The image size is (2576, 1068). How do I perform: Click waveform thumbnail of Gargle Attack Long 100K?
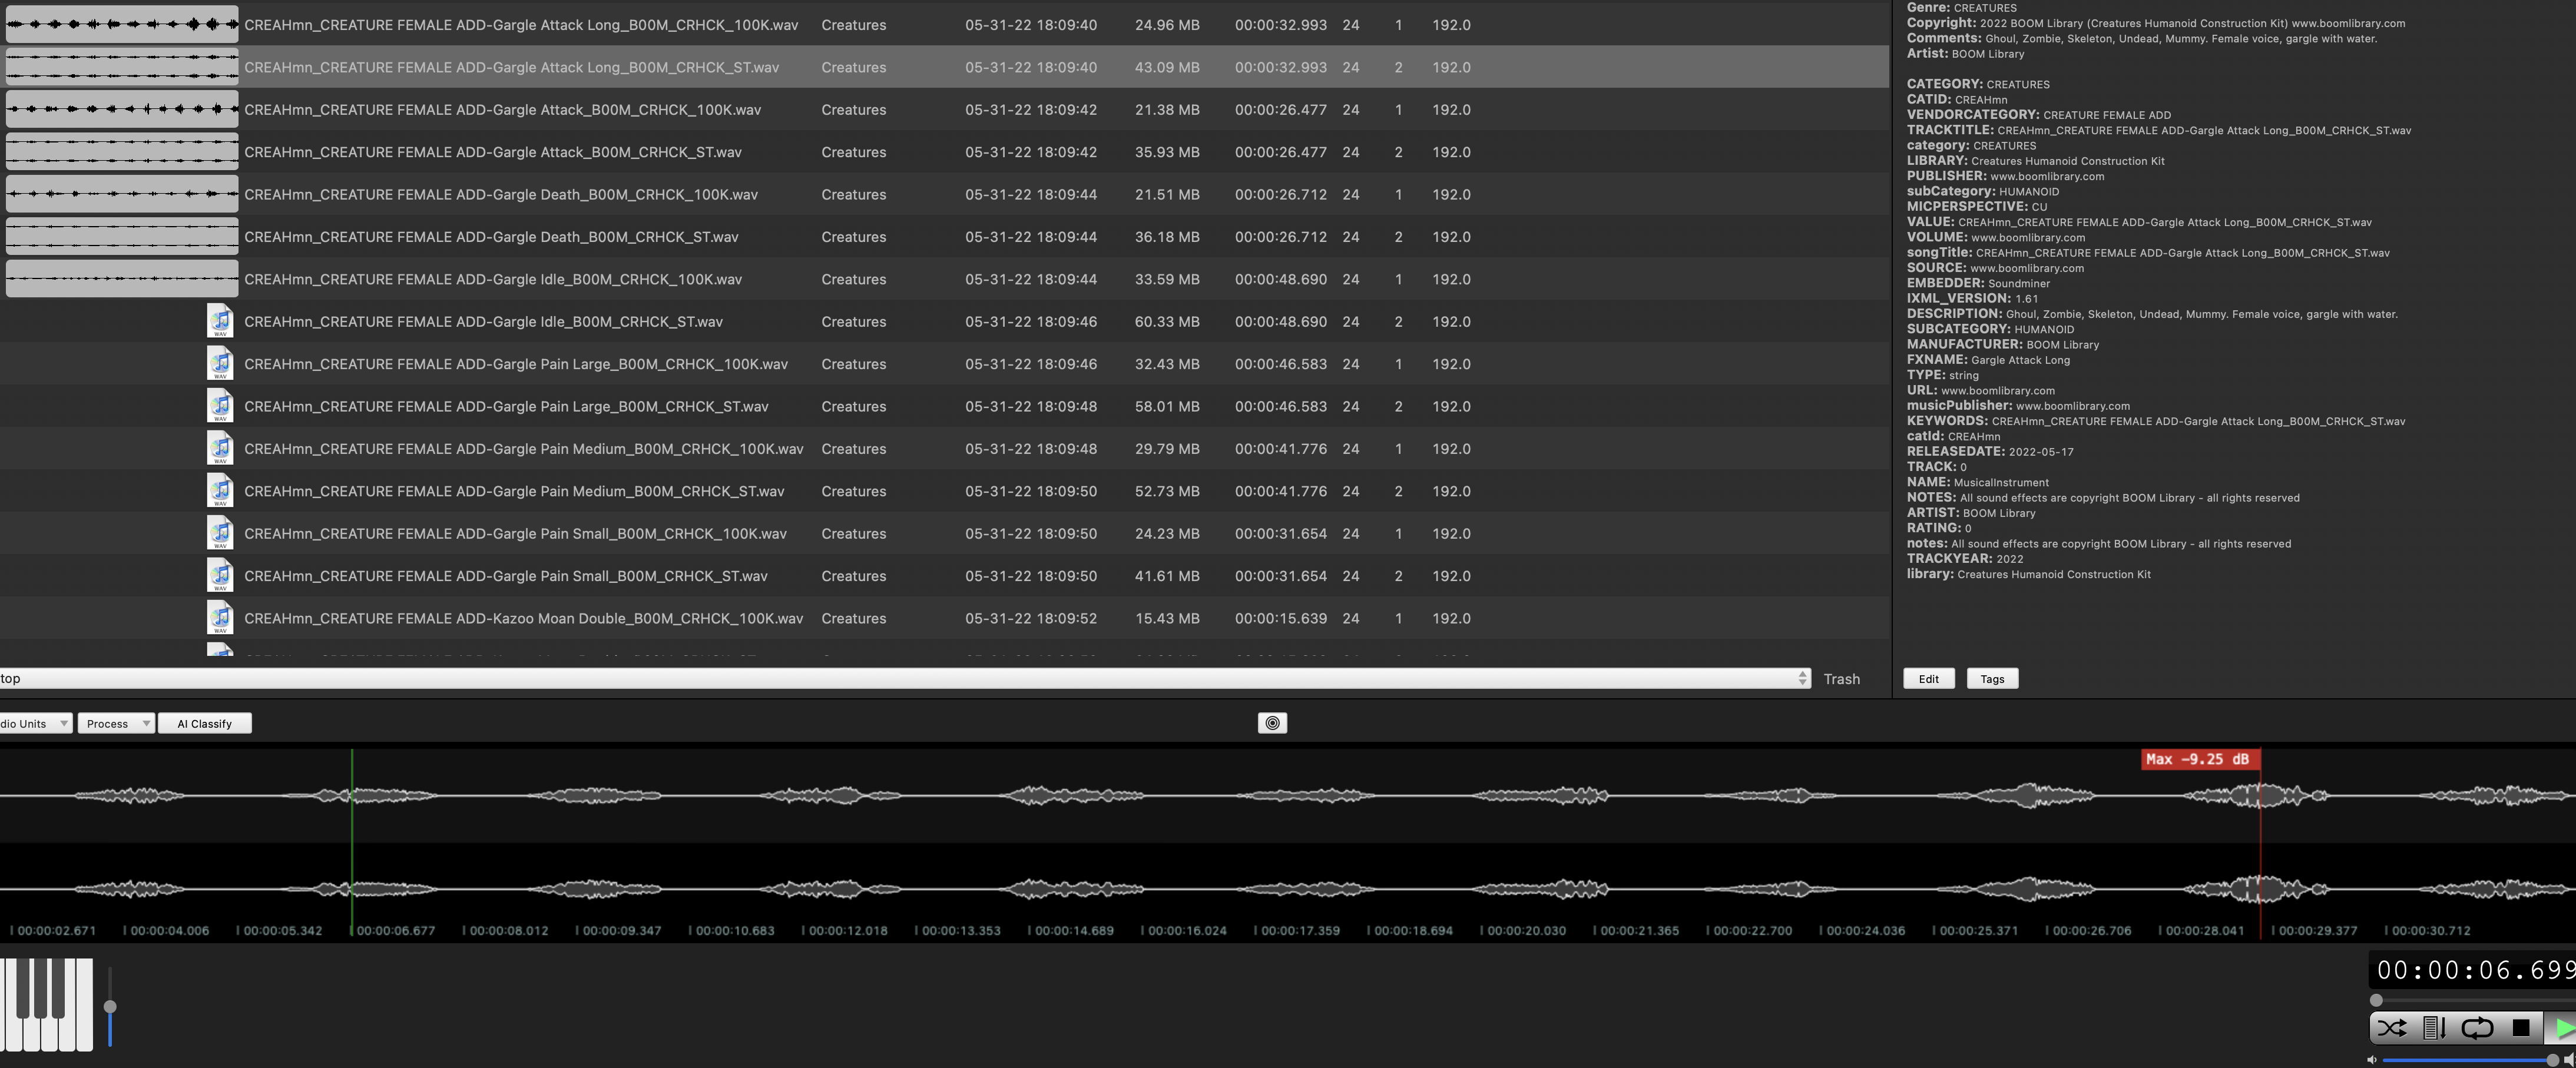tap(122, 24)
